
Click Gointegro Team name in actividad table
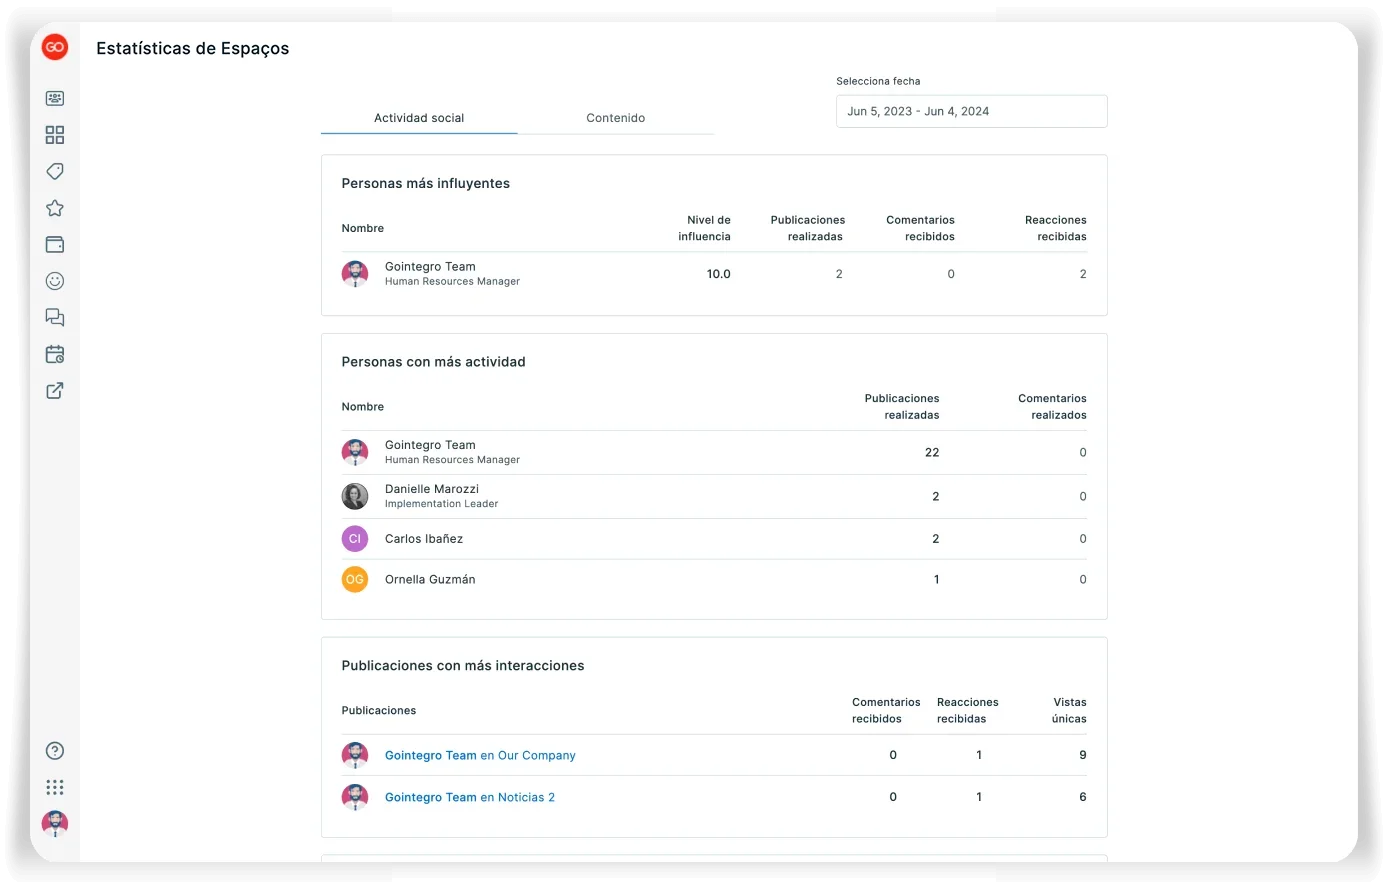coord(430,445)
